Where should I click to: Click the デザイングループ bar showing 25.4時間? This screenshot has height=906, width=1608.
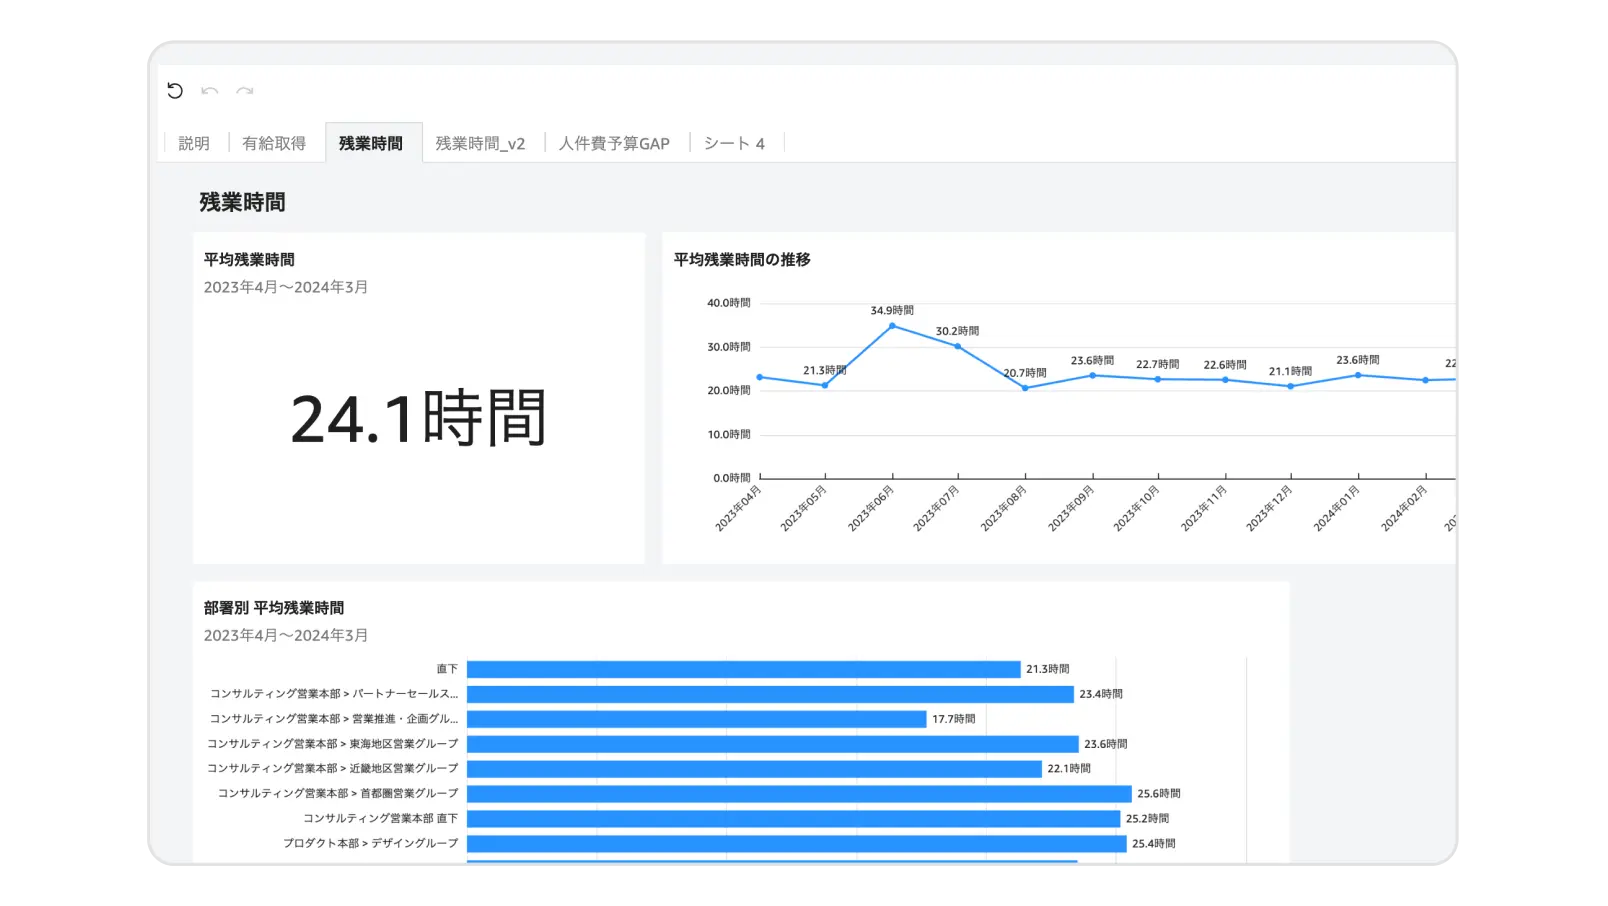tap(795, 843)
